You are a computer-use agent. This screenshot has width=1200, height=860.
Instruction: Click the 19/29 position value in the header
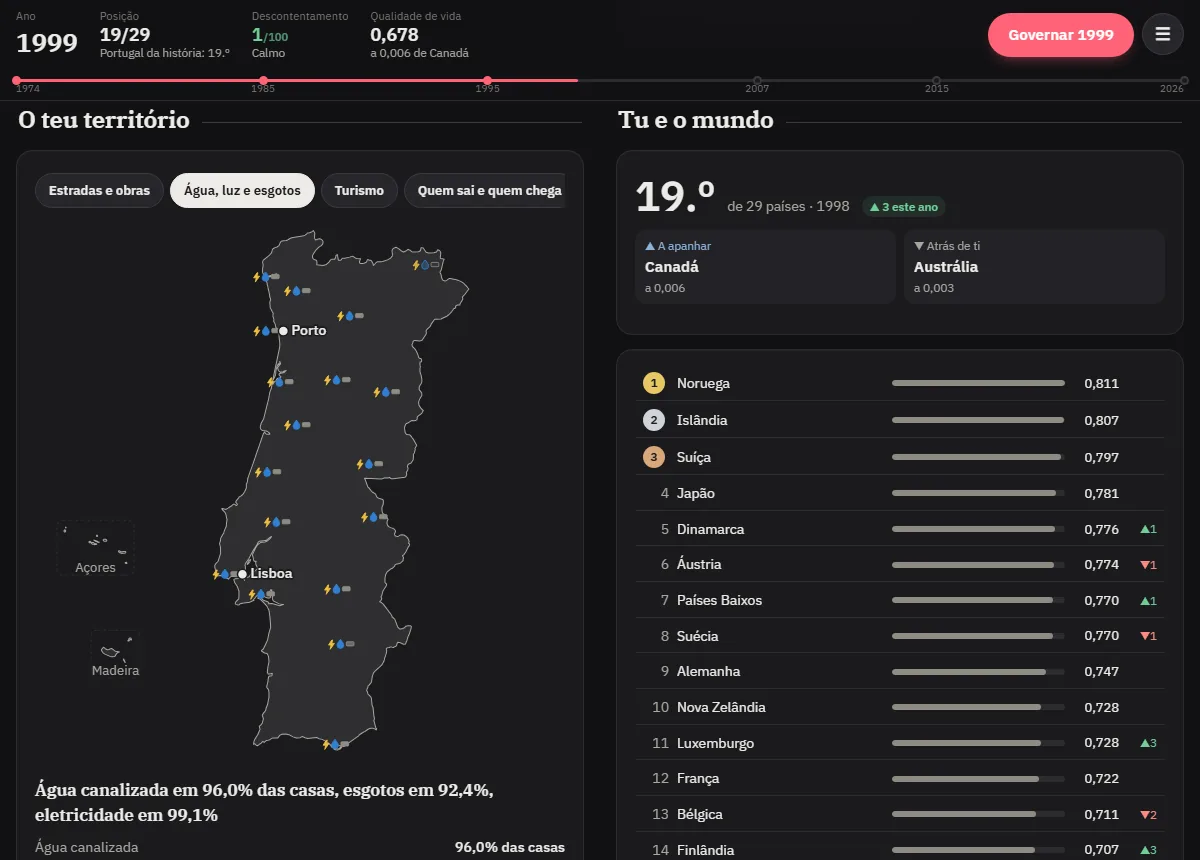pos(125,35)
